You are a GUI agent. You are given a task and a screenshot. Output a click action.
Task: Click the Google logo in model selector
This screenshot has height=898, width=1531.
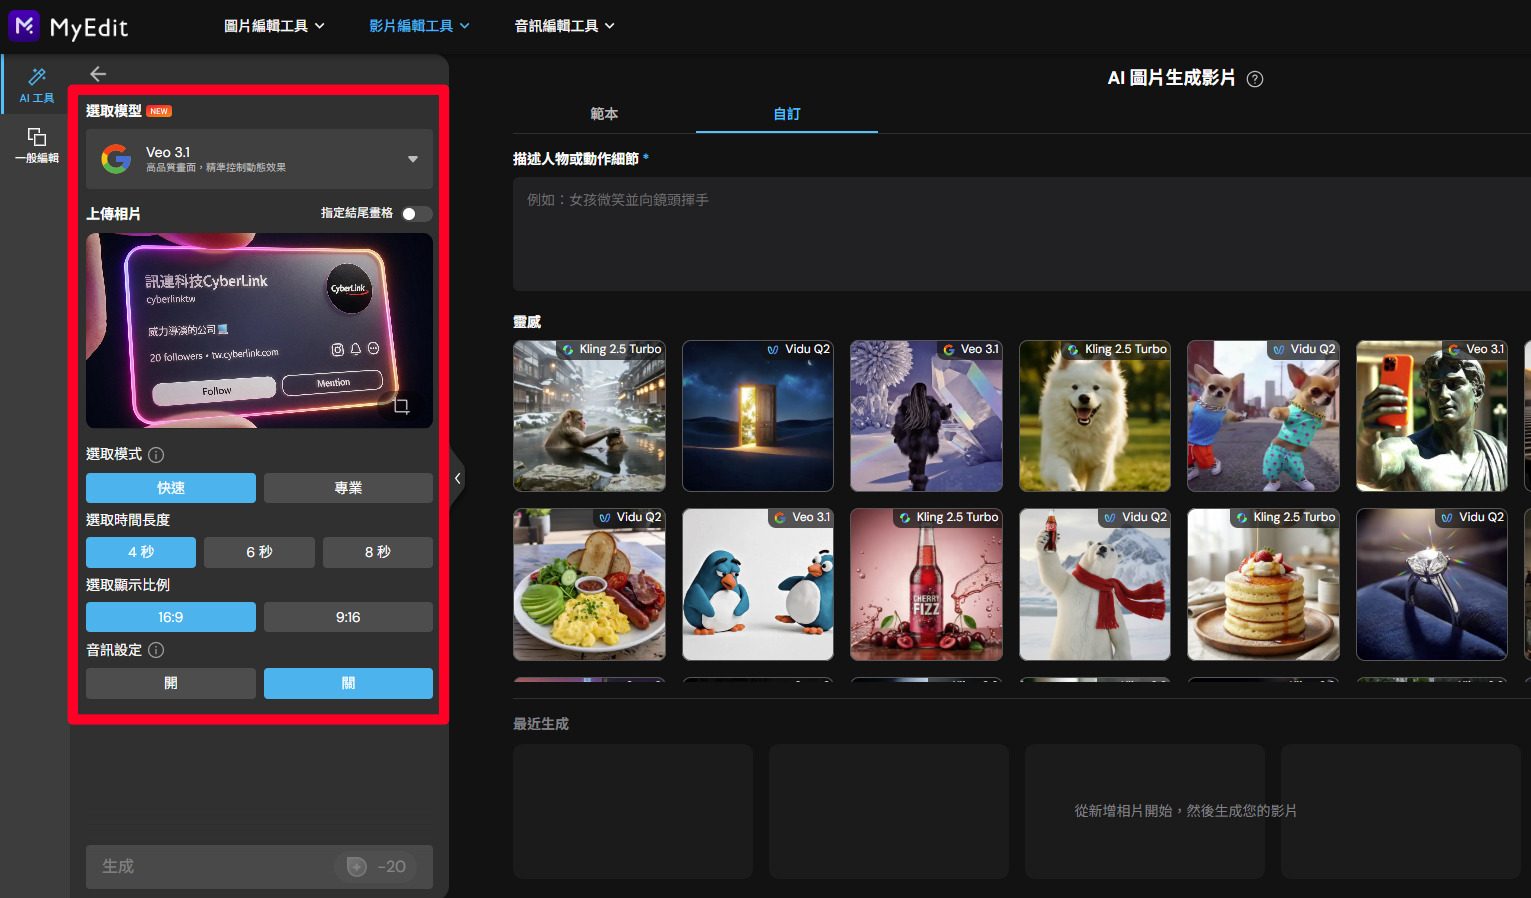pos(116,159)
